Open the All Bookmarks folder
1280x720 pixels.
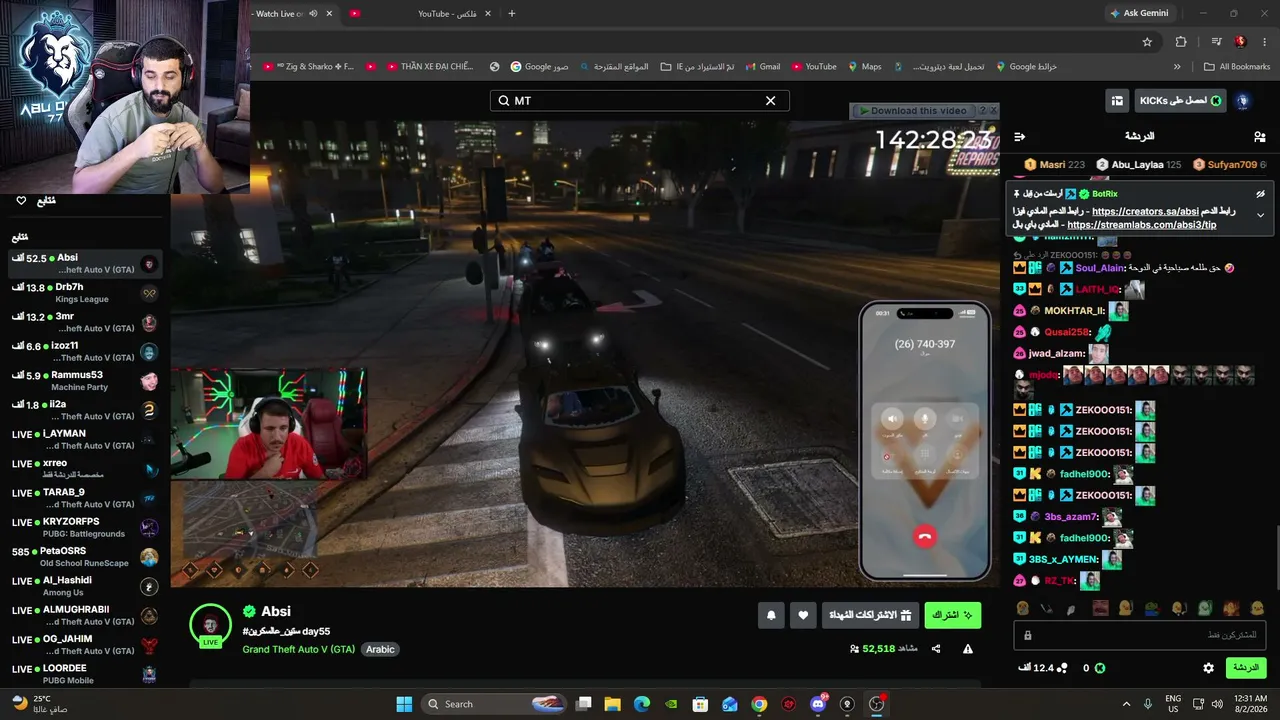tap(1237, 67)
